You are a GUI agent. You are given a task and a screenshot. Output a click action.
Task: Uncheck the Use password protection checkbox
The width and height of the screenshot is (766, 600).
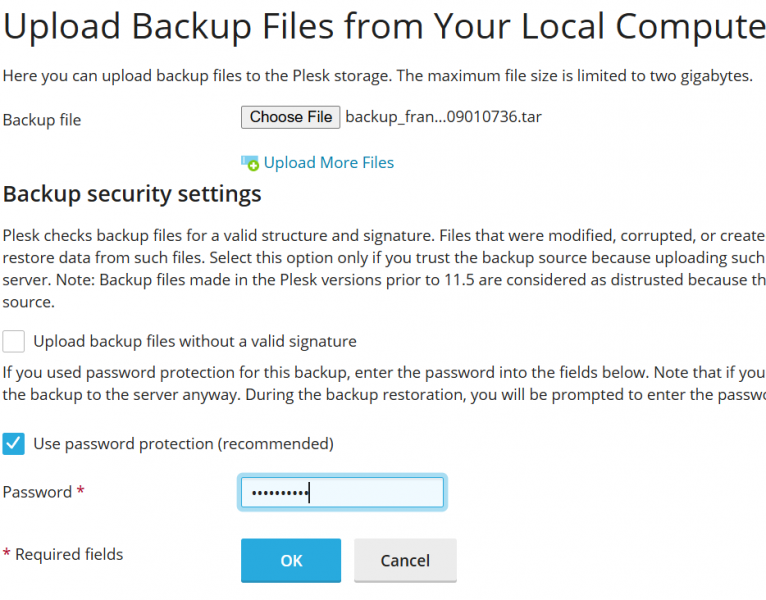click(x=14, y=444)
